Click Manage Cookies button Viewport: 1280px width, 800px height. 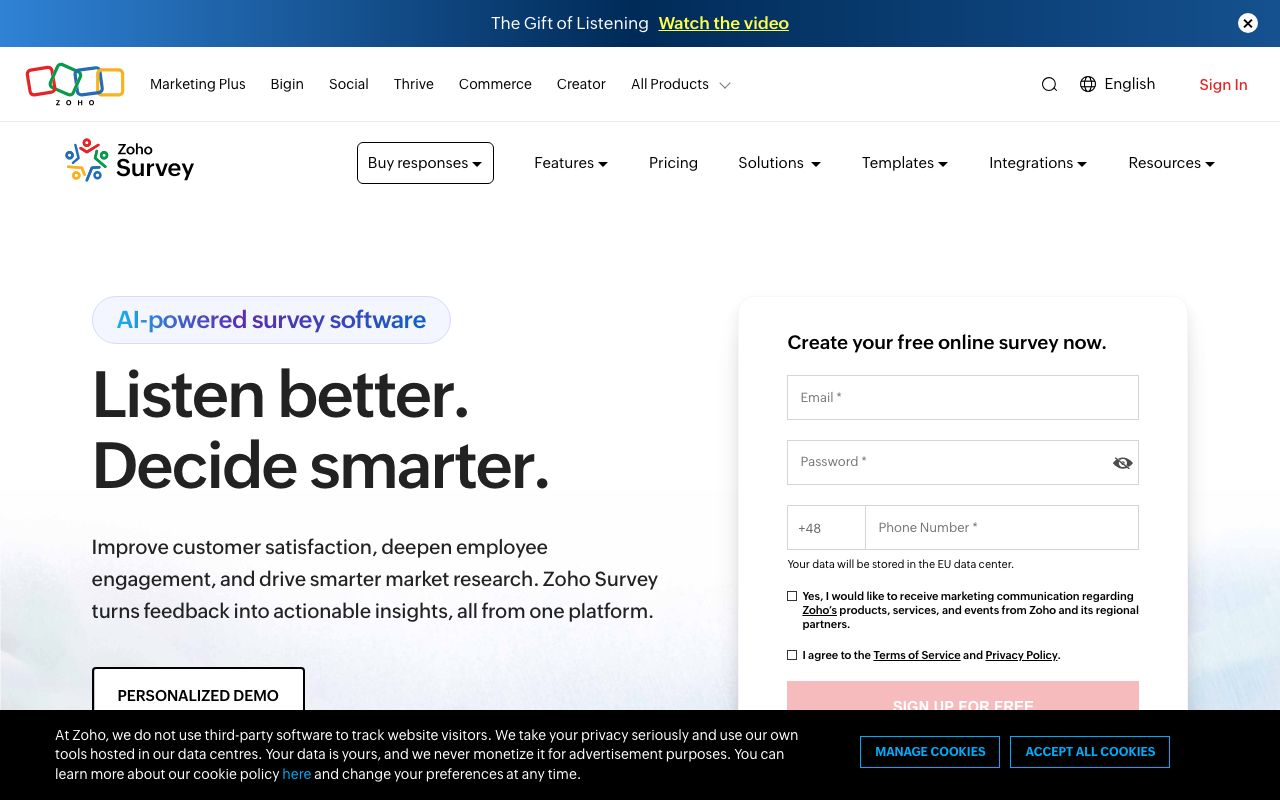click(930, 752)
